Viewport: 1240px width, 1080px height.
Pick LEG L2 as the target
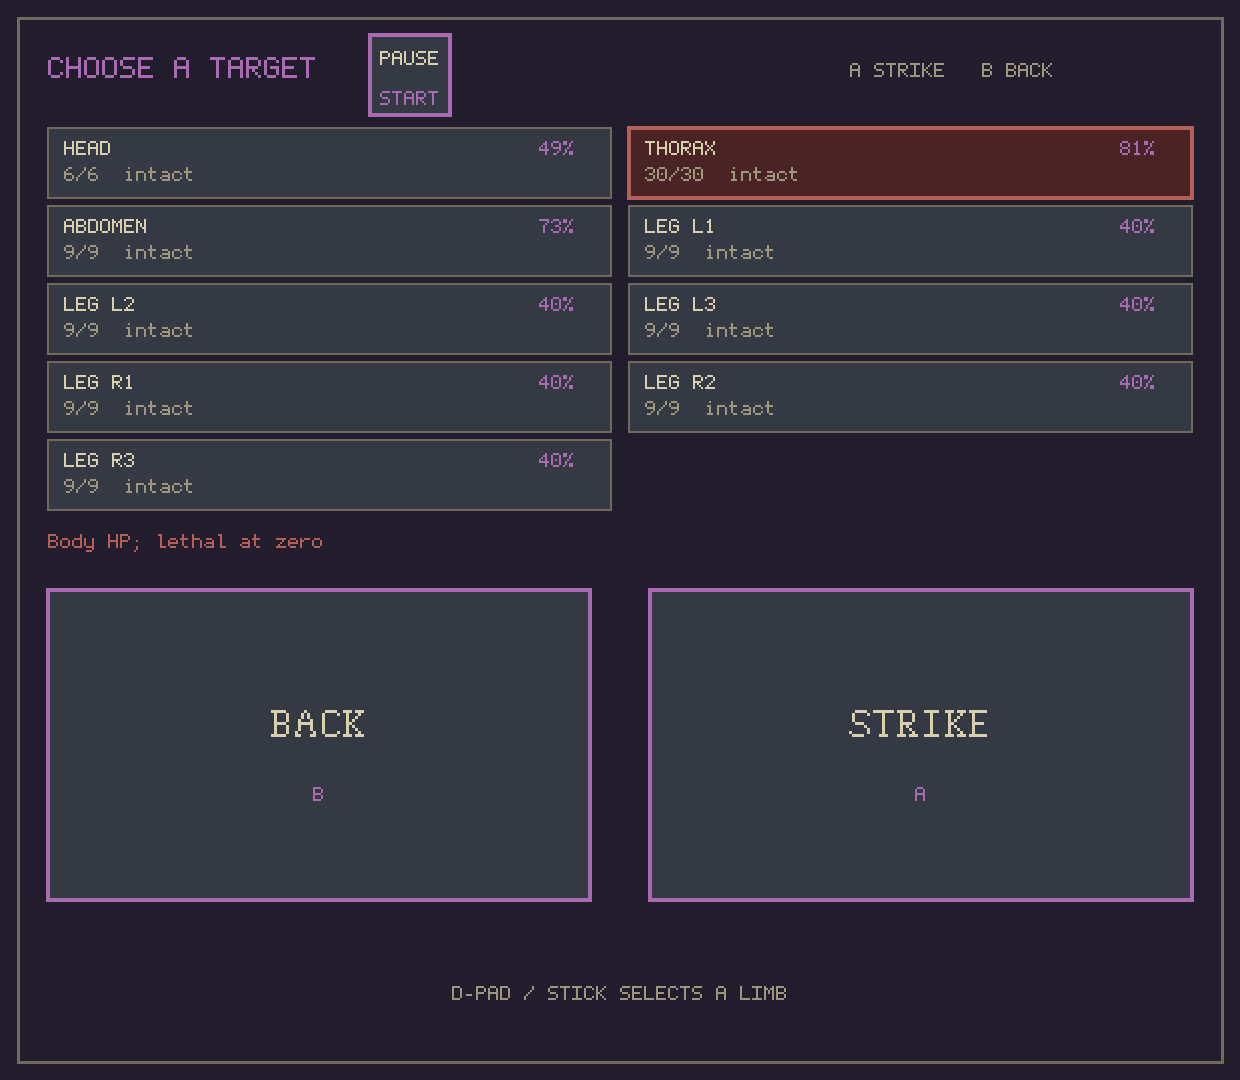(329, 319)
